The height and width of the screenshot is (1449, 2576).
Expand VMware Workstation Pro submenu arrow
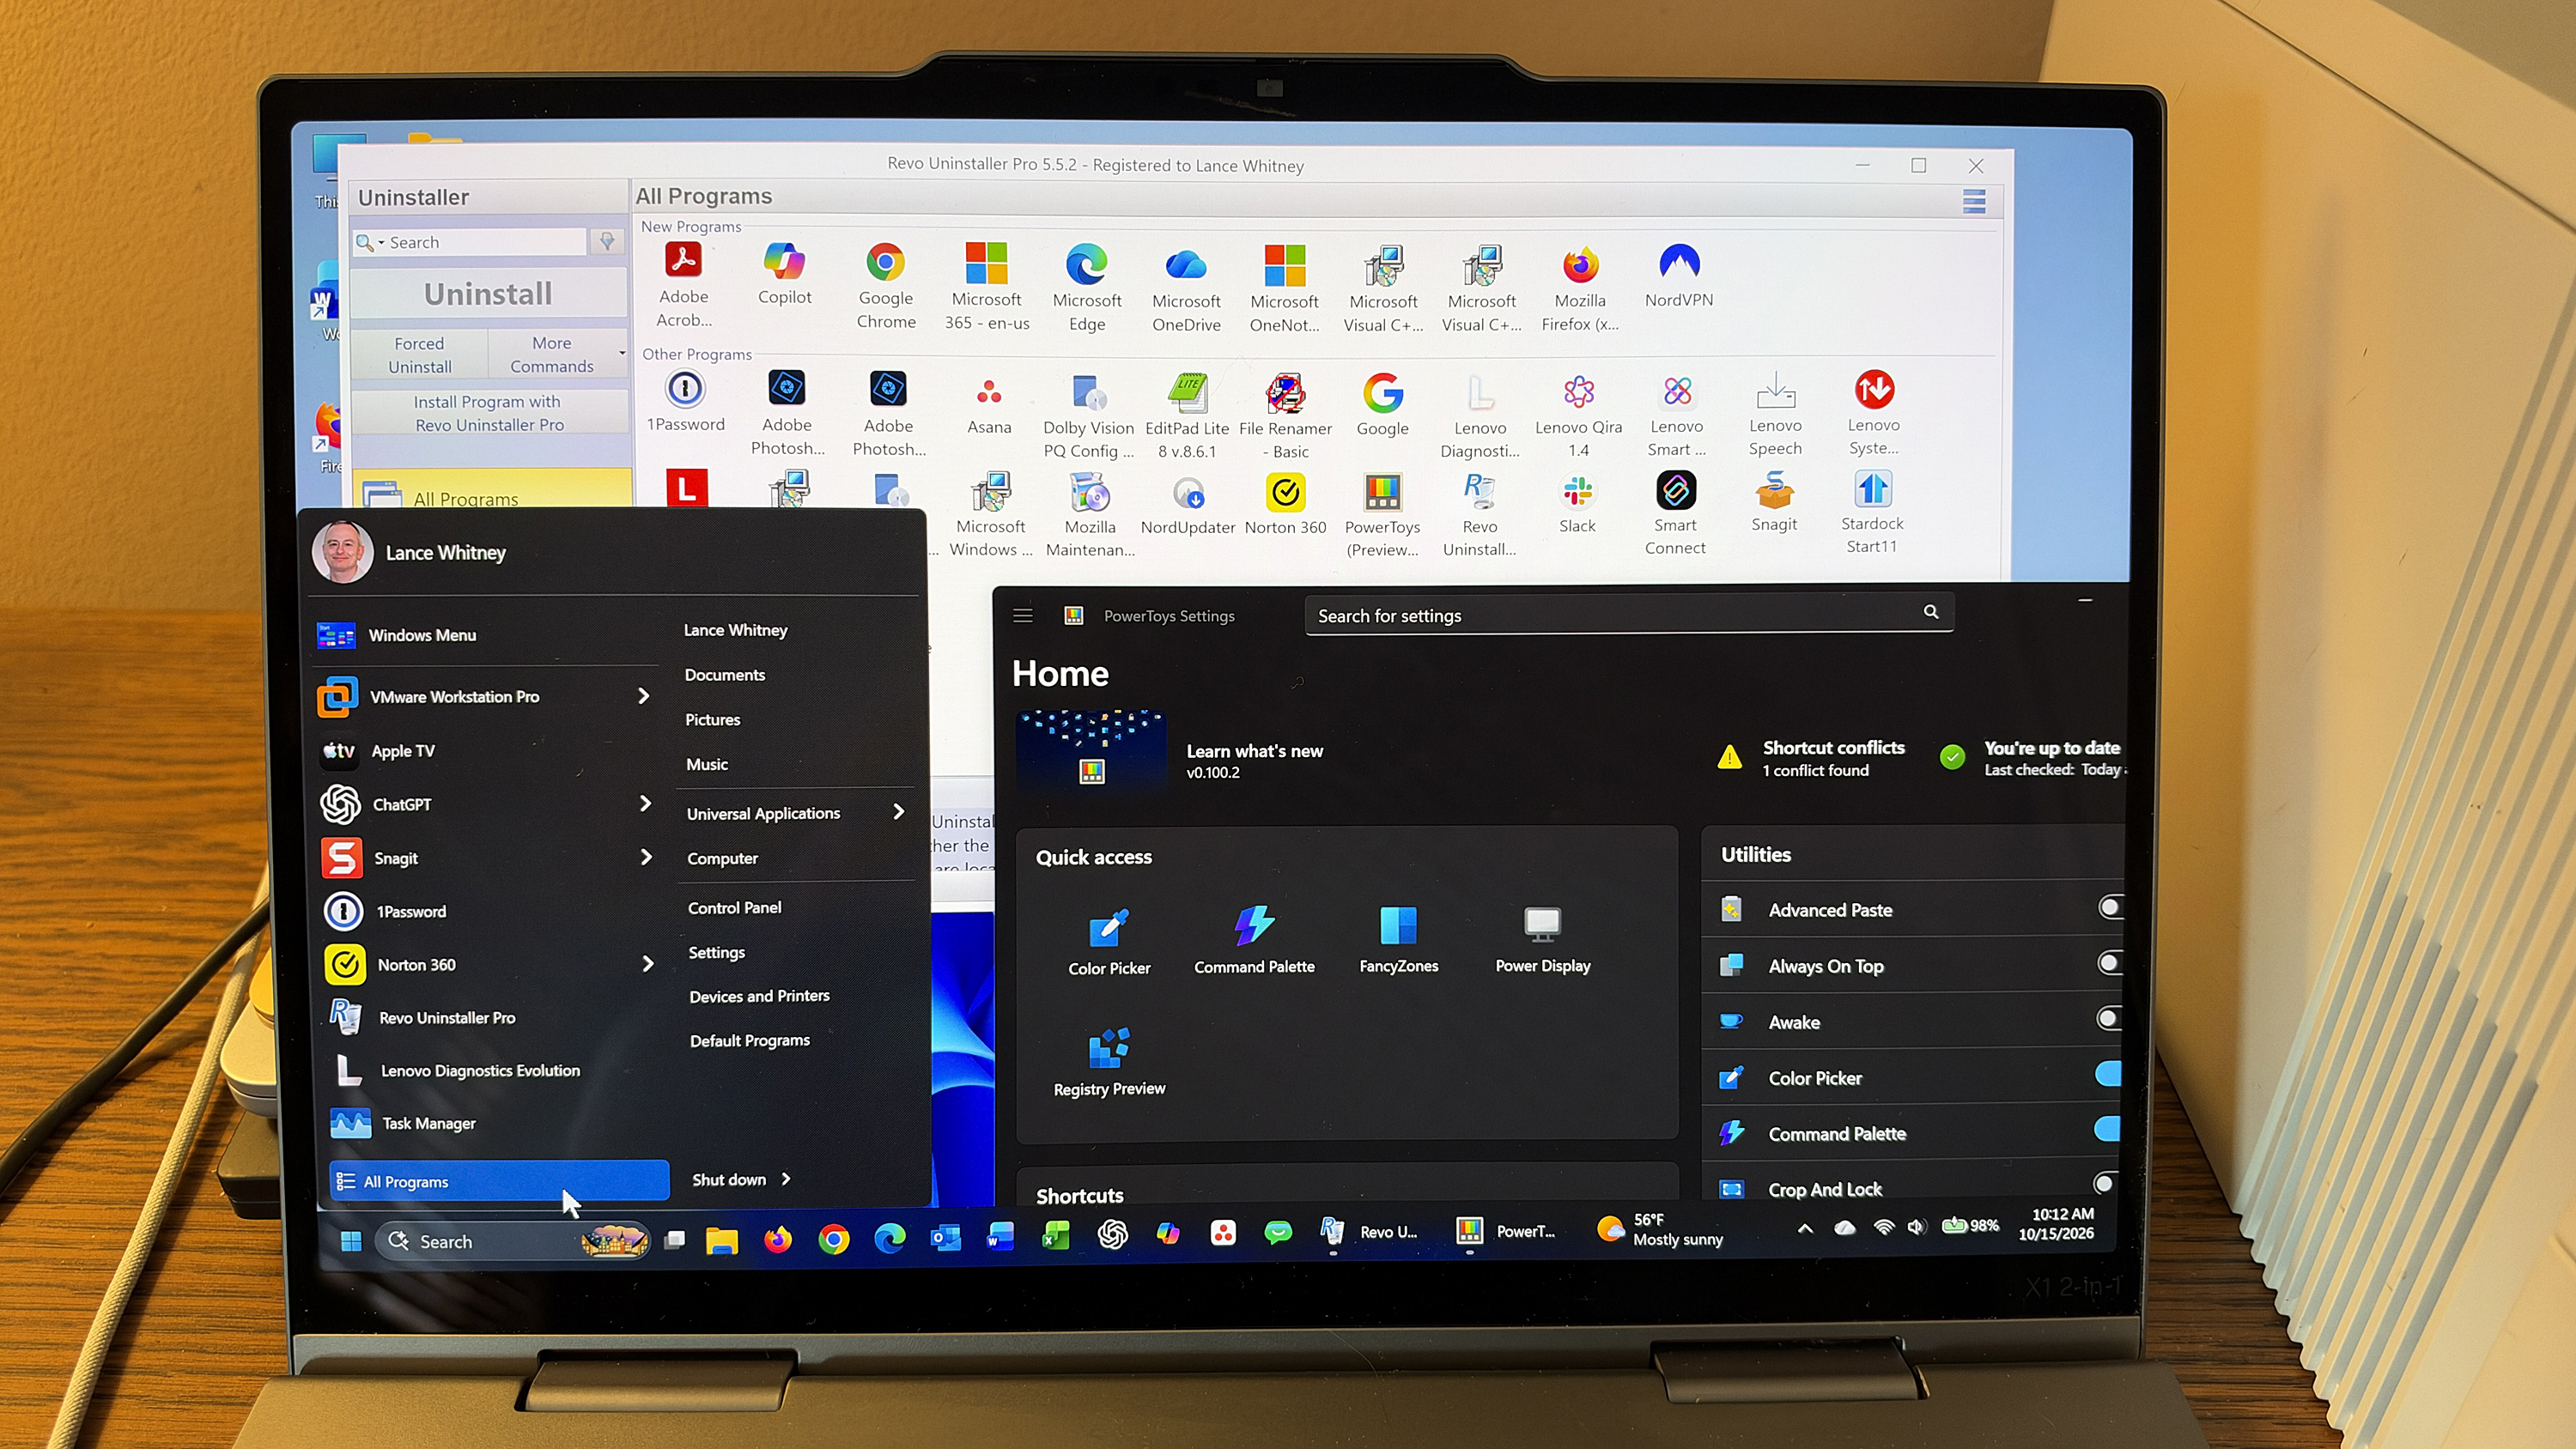click(x=644, y=696)
